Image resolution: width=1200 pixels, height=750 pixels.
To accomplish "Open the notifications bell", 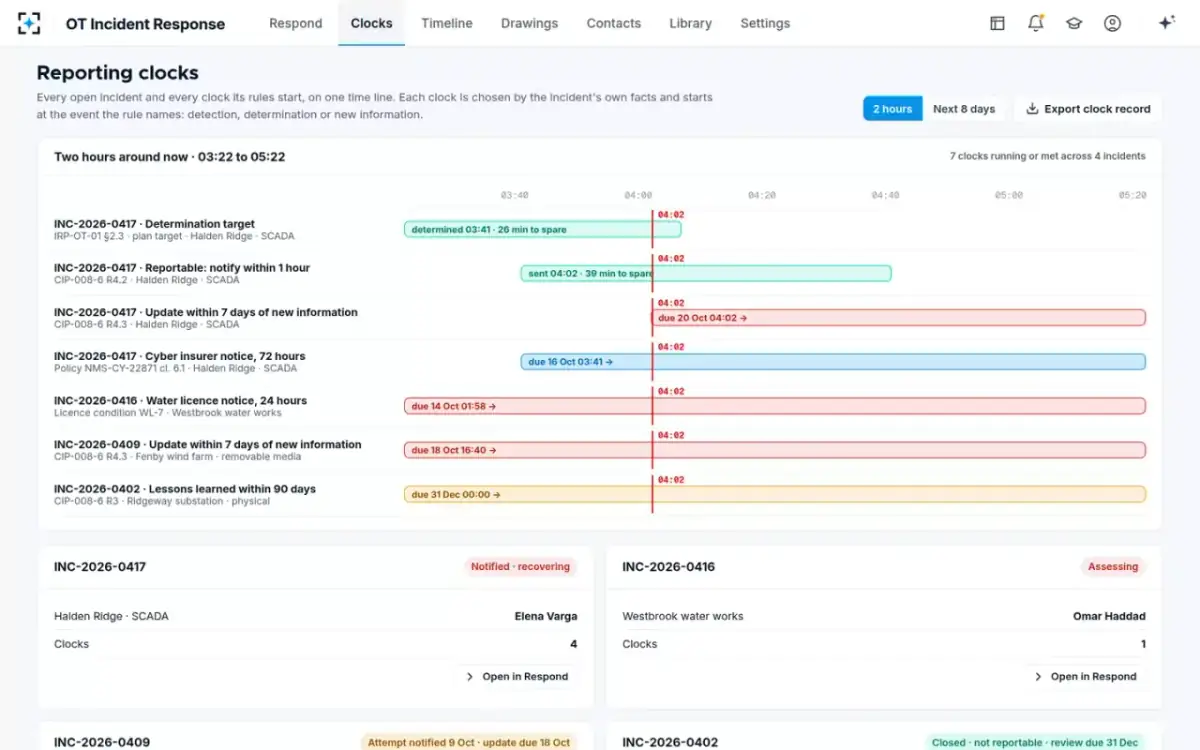I will click(x=1036, y=23).
